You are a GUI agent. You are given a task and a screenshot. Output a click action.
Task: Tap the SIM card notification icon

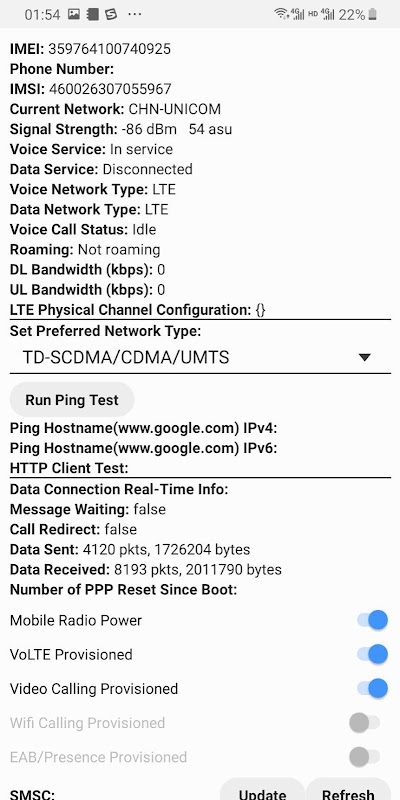point(92,14)
